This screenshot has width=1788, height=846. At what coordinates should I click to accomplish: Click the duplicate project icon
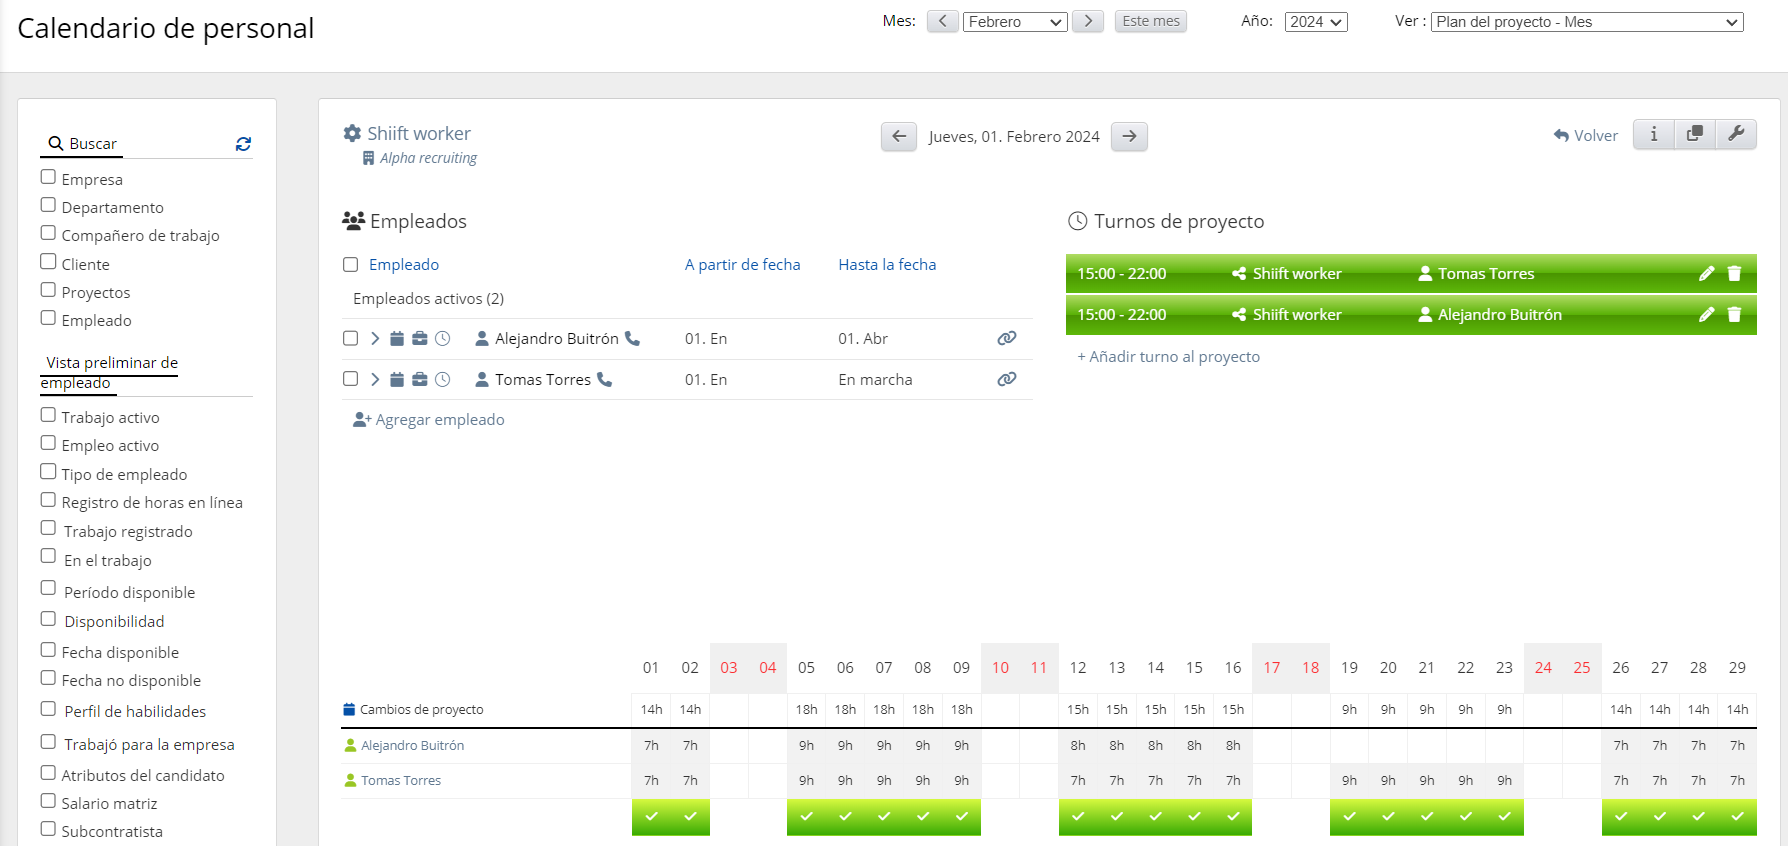coord(1694,134)
